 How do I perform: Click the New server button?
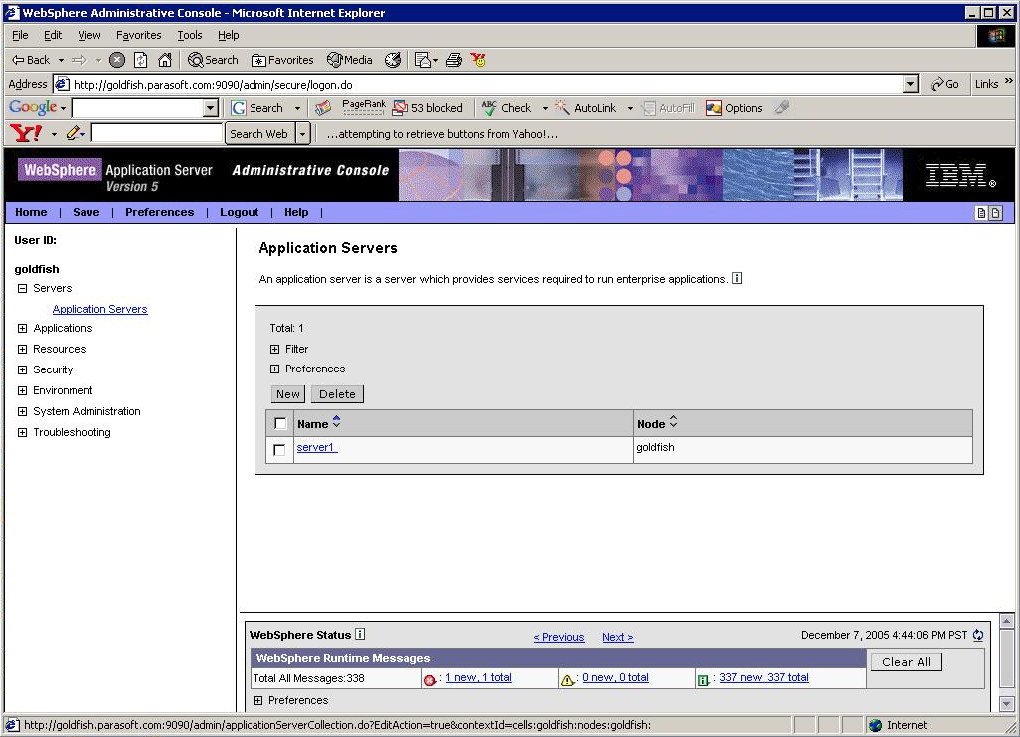tap(288, 394)
